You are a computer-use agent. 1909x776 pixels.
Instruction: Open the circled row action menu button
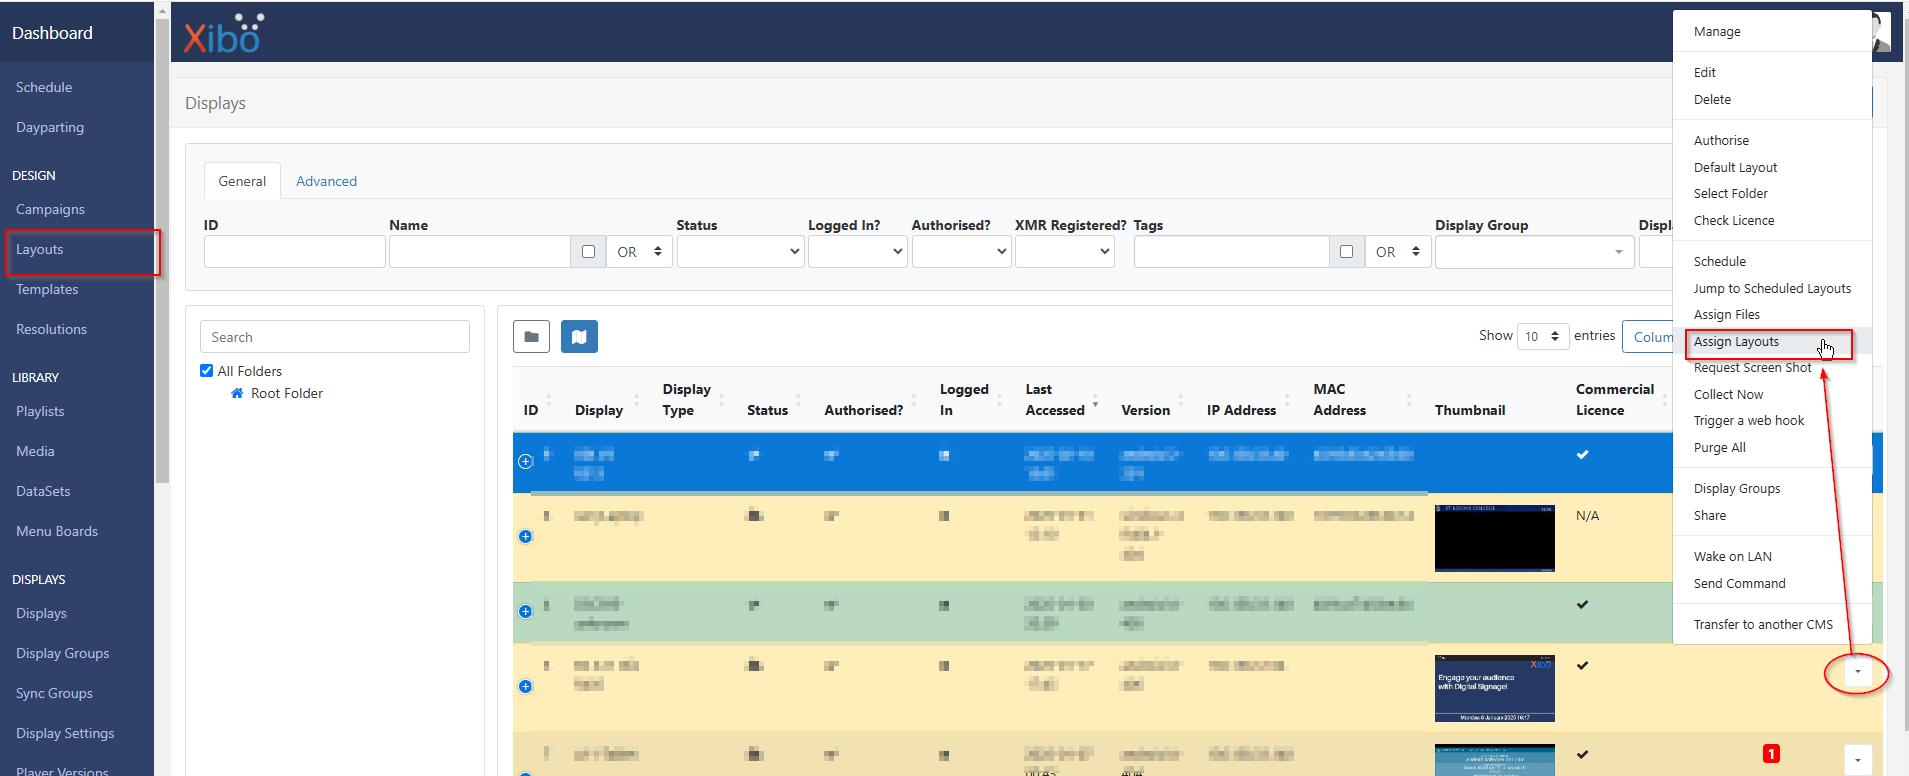1857,673
